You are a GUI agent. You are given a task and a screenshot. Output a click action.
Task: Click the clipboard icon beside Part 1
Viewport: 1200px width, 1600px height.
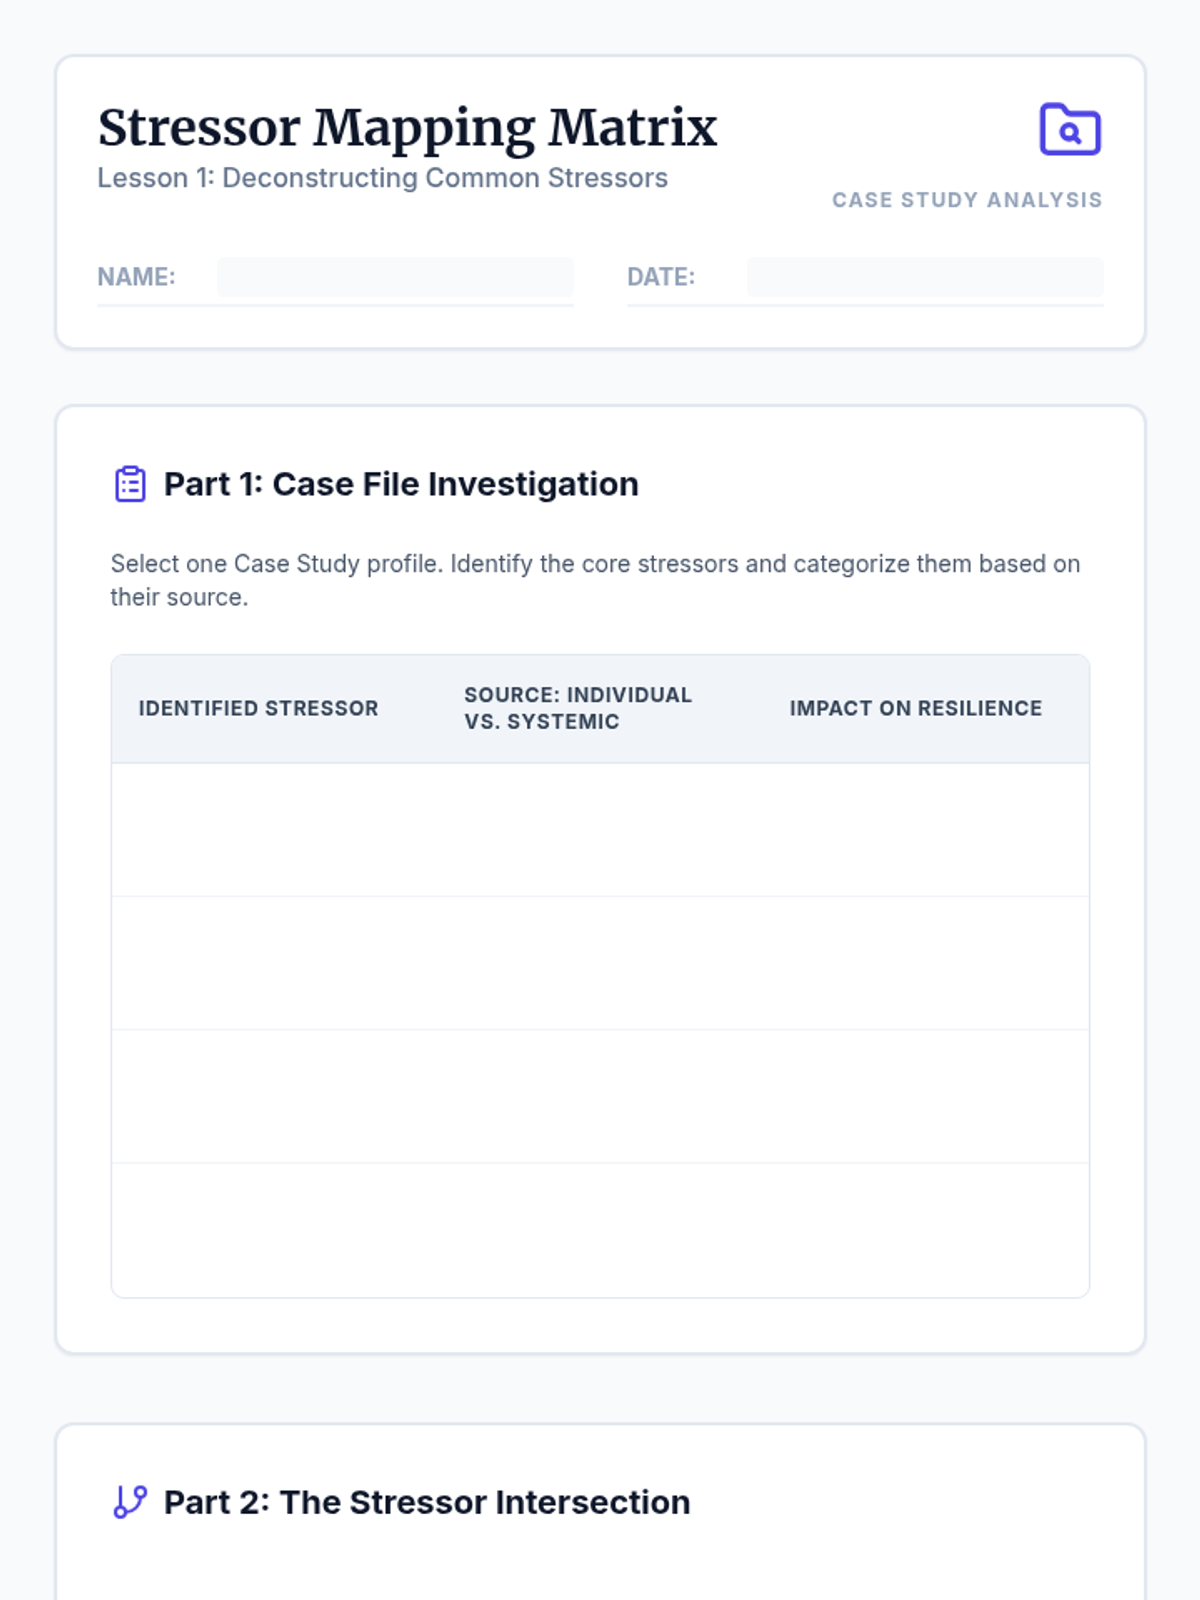130,484
